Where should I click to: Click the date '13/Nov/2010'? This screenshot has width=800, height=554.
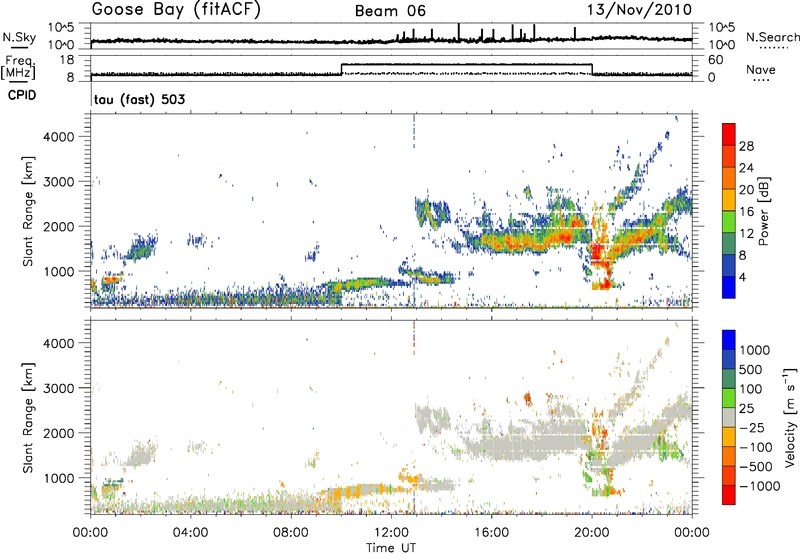click(x=640, y=10)
